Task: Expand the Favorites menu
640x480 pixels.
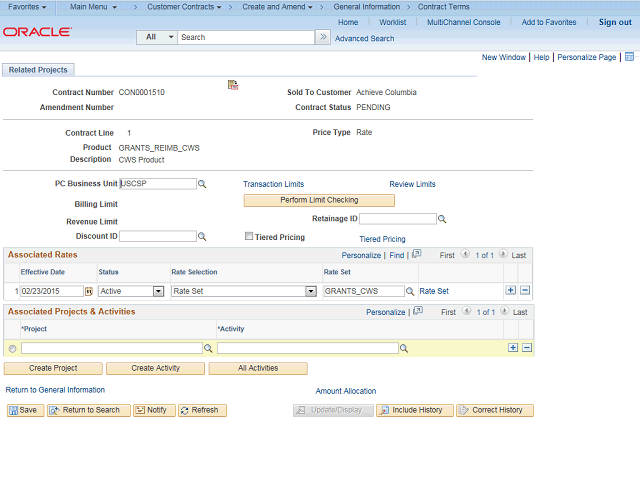Action: click(x=27, y=7)
